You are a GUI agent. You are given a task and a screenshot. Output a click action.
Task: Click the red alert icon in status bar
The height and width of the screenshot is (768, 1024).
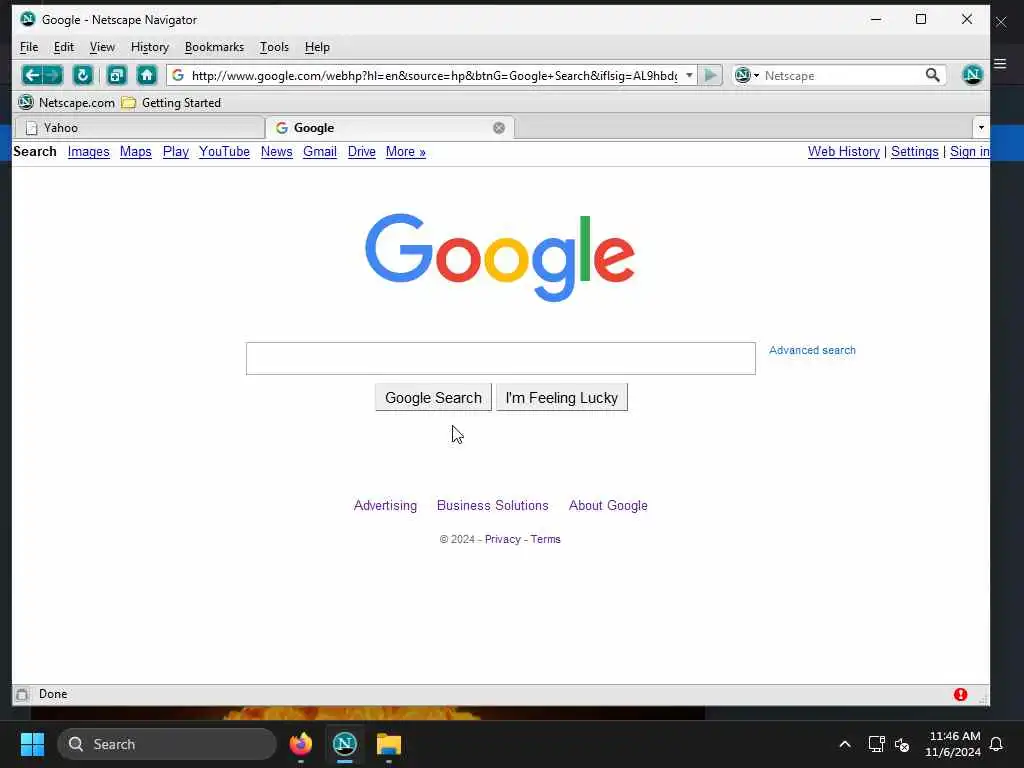(960, 694)
